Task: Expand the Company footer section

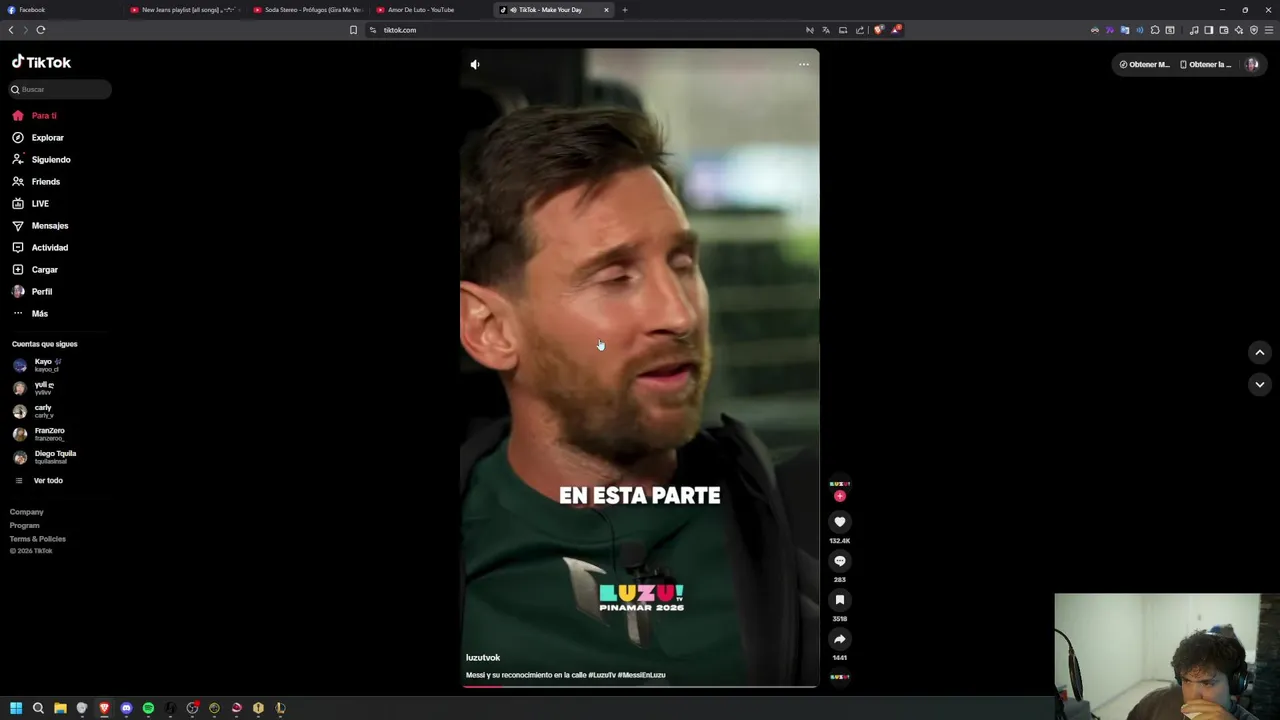Action: 27,512
